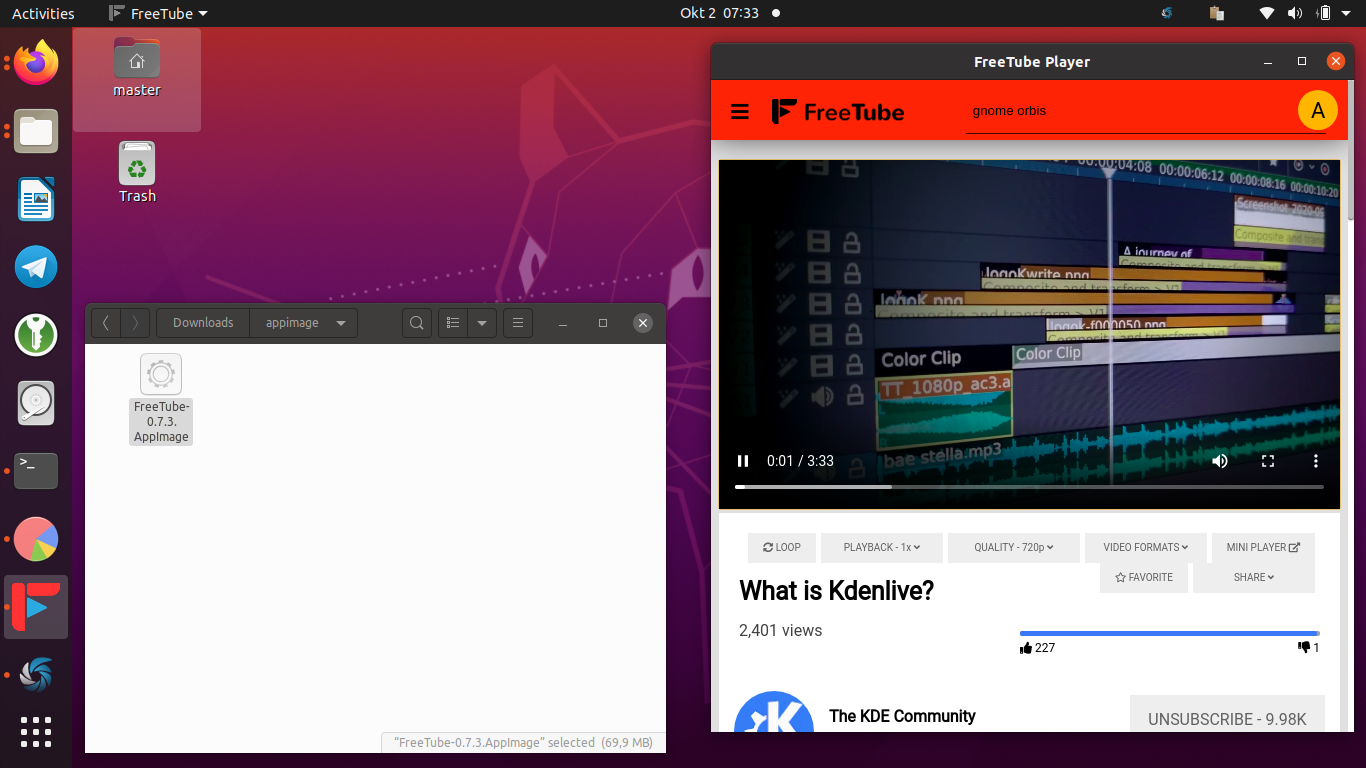Click the 2,401 views text
The width and height of the screenshot is (1366, 768).
coord(780,631)
